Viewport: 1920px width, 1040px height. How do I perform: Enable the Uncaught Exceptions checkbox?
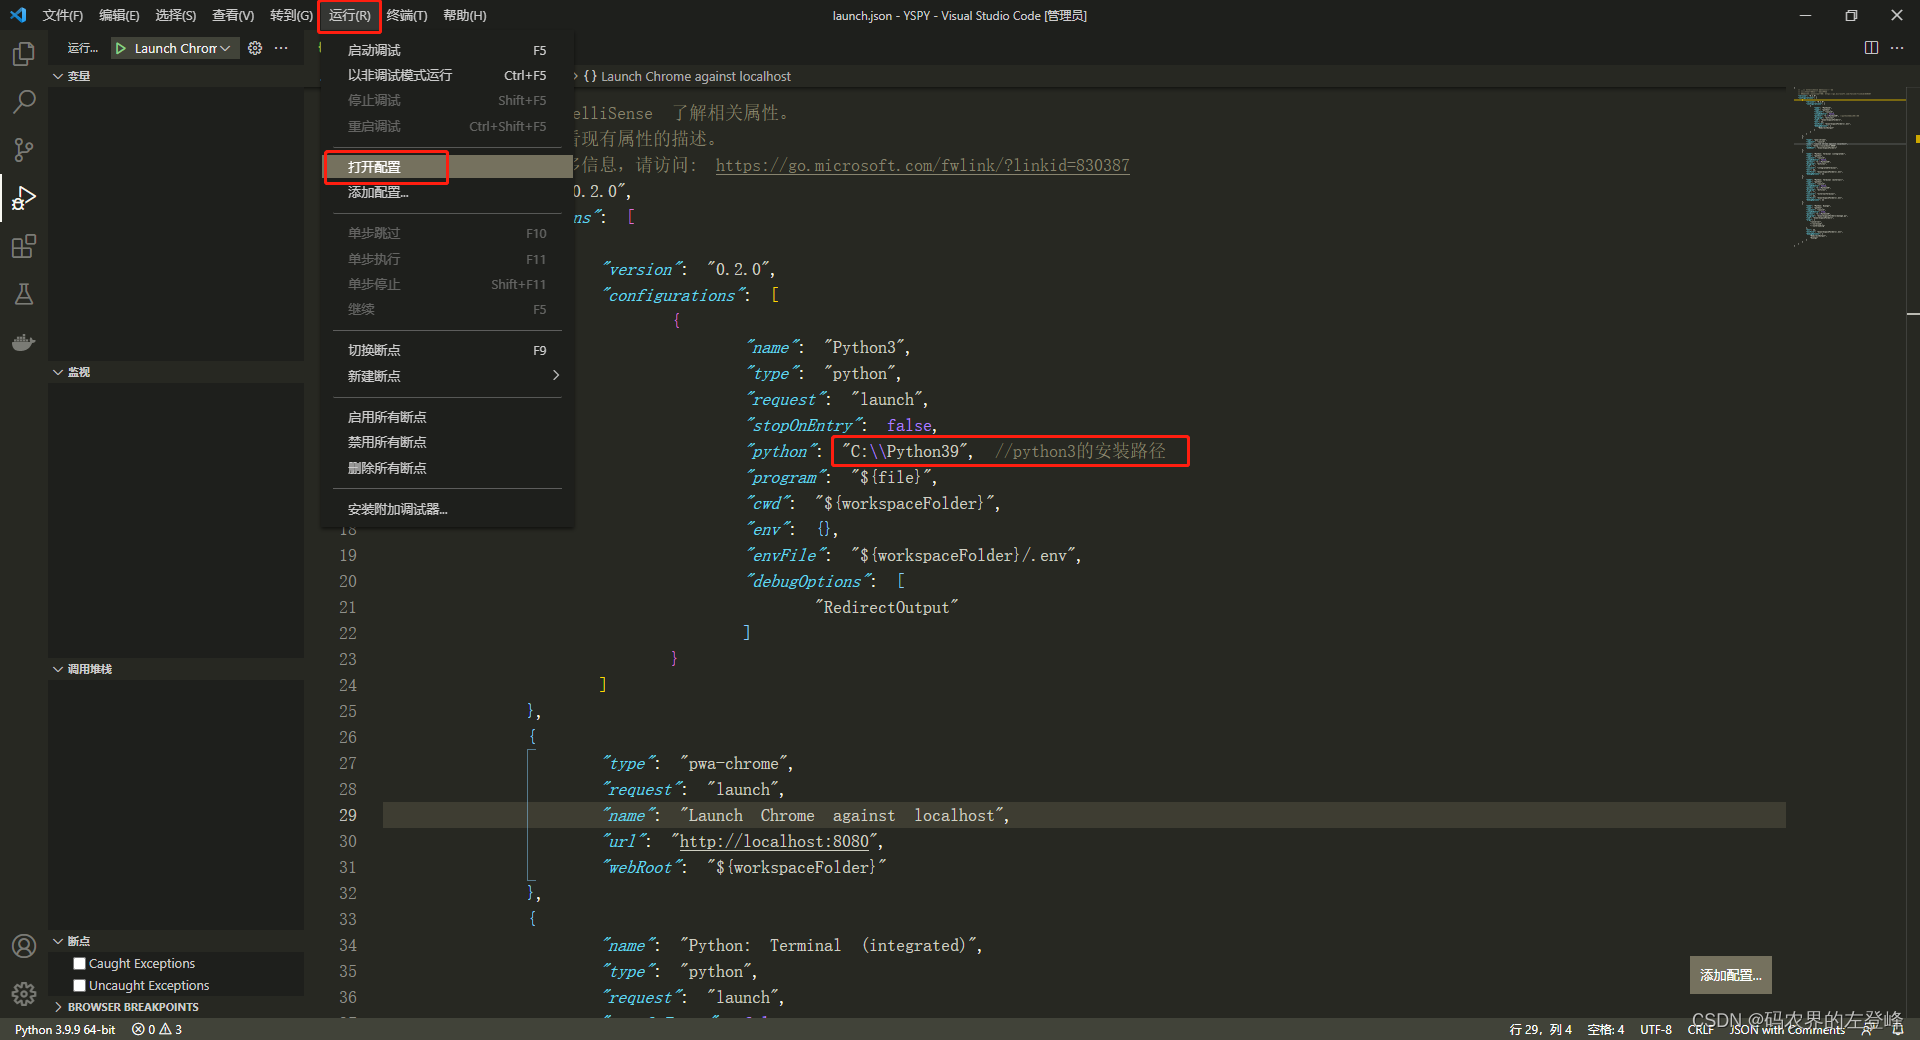80,986
